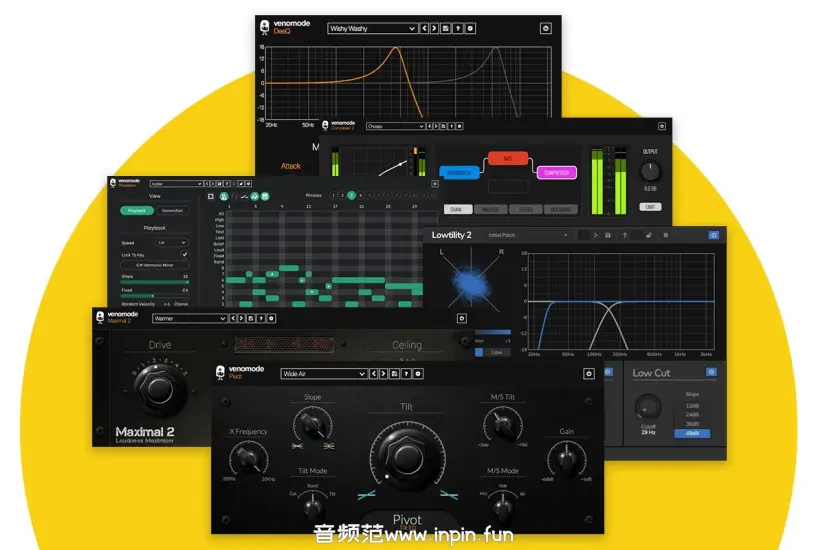Open help in the Pivot window
This screenshot has height=550, width=825.
pyautogui.click(x=406, y=374)
